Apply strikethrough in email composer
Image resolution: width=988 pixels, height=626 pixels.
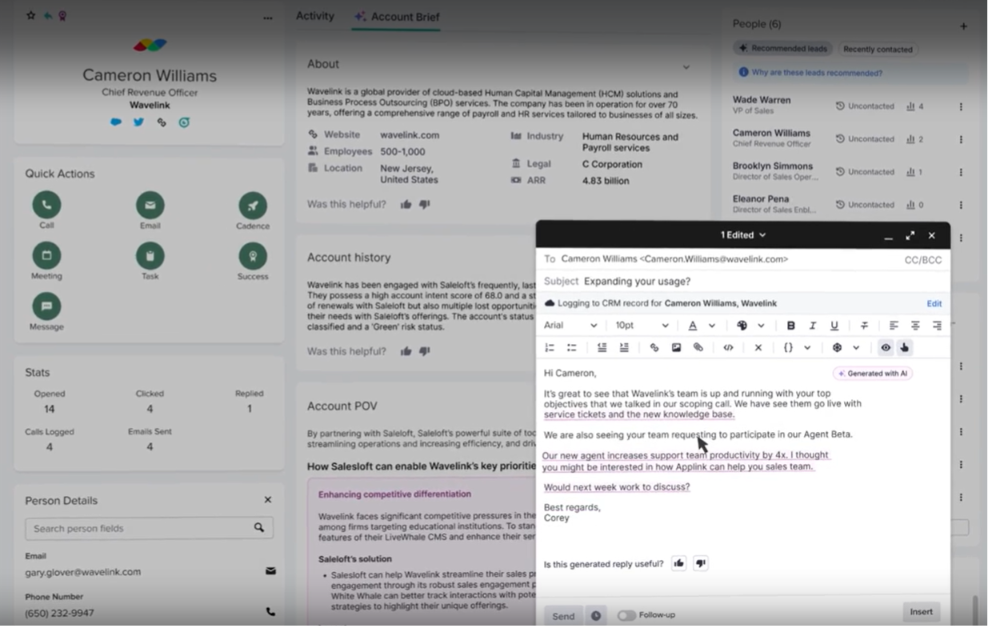(x=864, y=325)
